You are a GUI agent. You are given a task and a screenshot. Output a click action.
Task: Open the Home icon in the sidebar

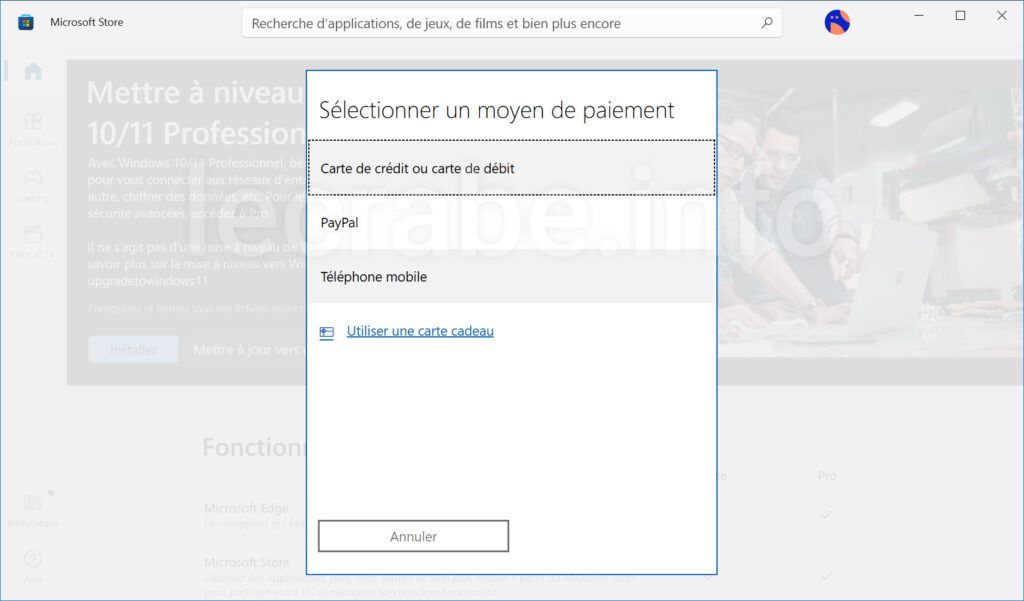pos(33,71)
